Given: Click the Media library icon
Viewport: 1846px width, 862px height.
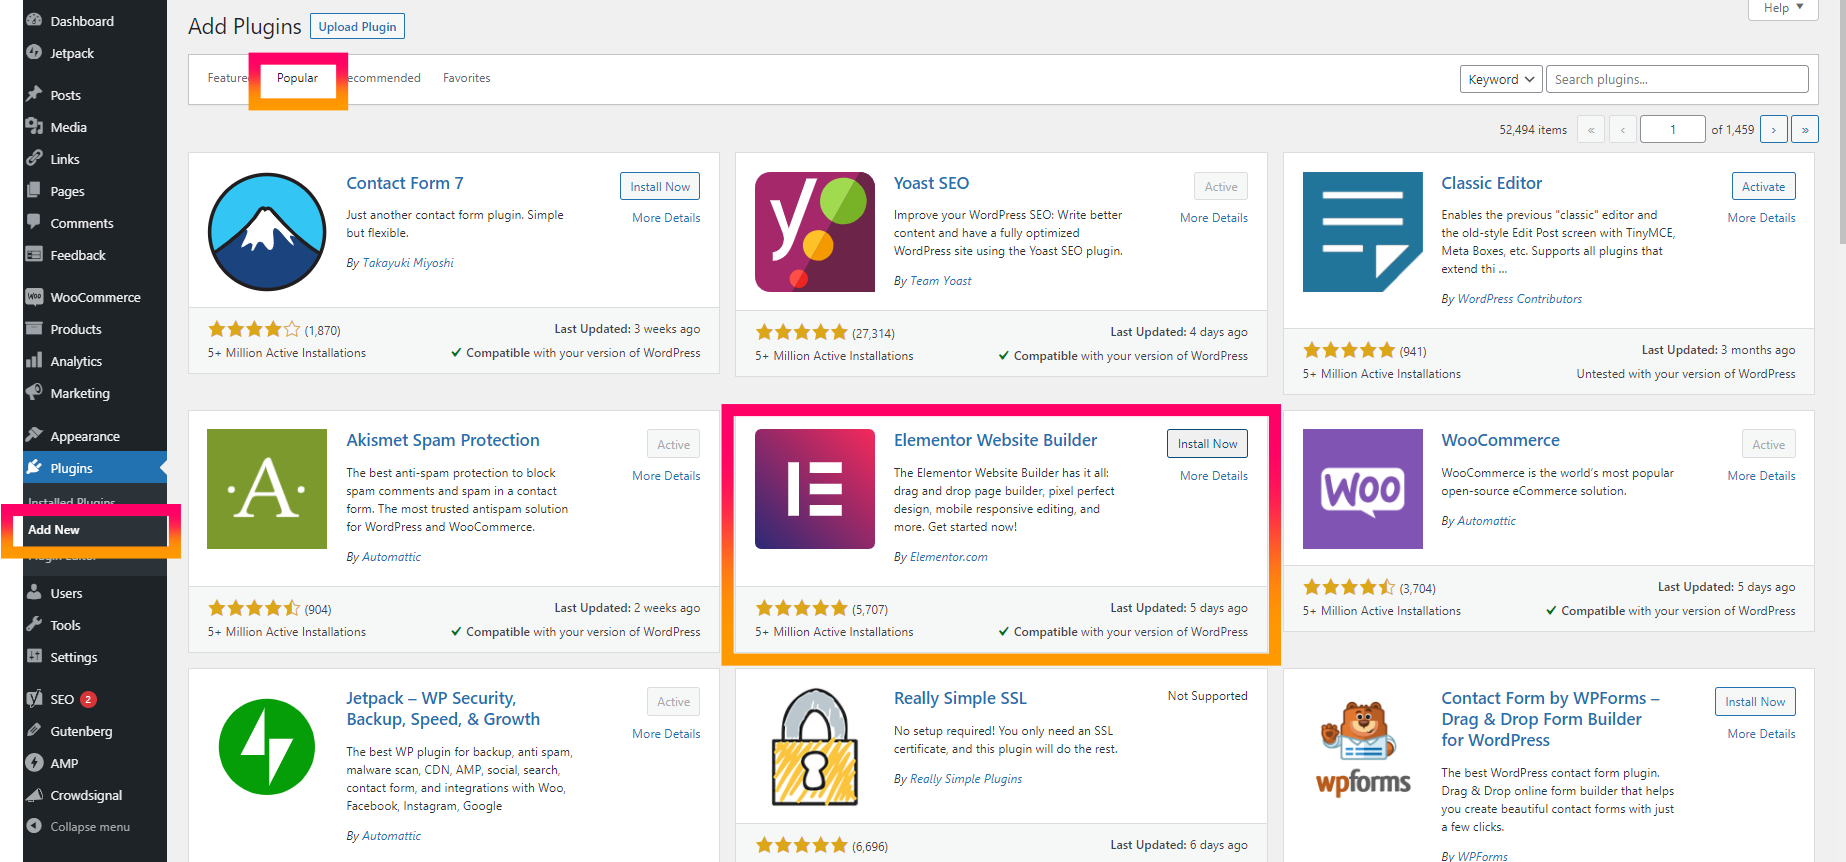Looking at the screenshot, I should point(35,127).
